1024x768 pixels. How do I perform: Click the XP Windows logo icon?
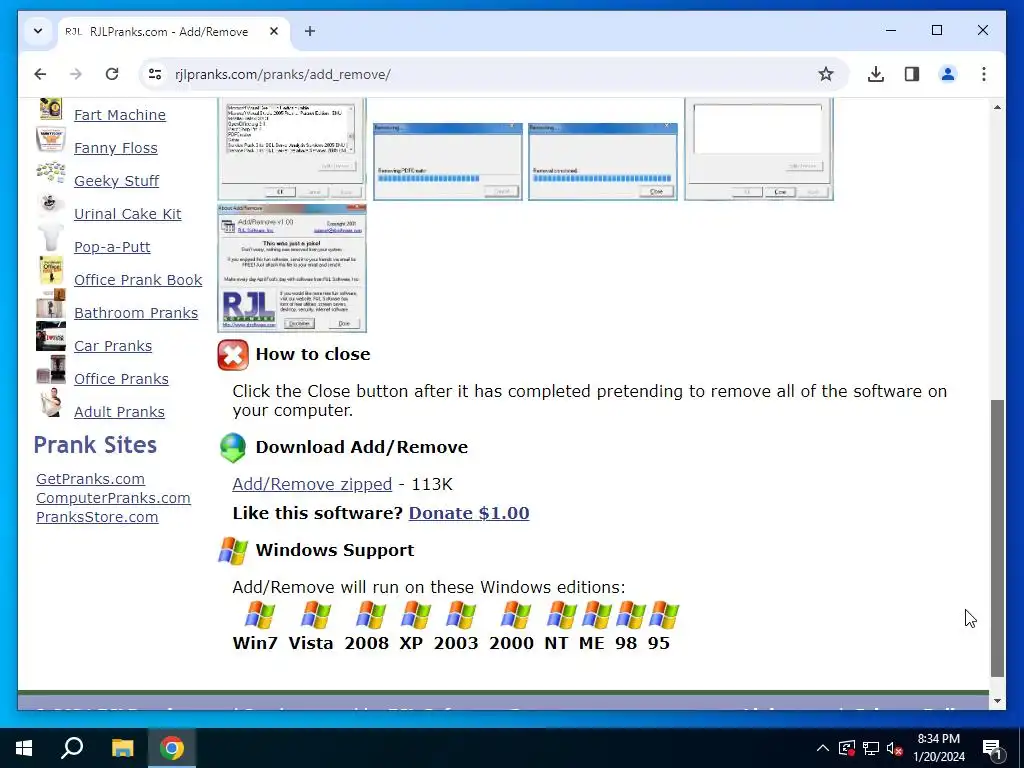pos(416,615)
